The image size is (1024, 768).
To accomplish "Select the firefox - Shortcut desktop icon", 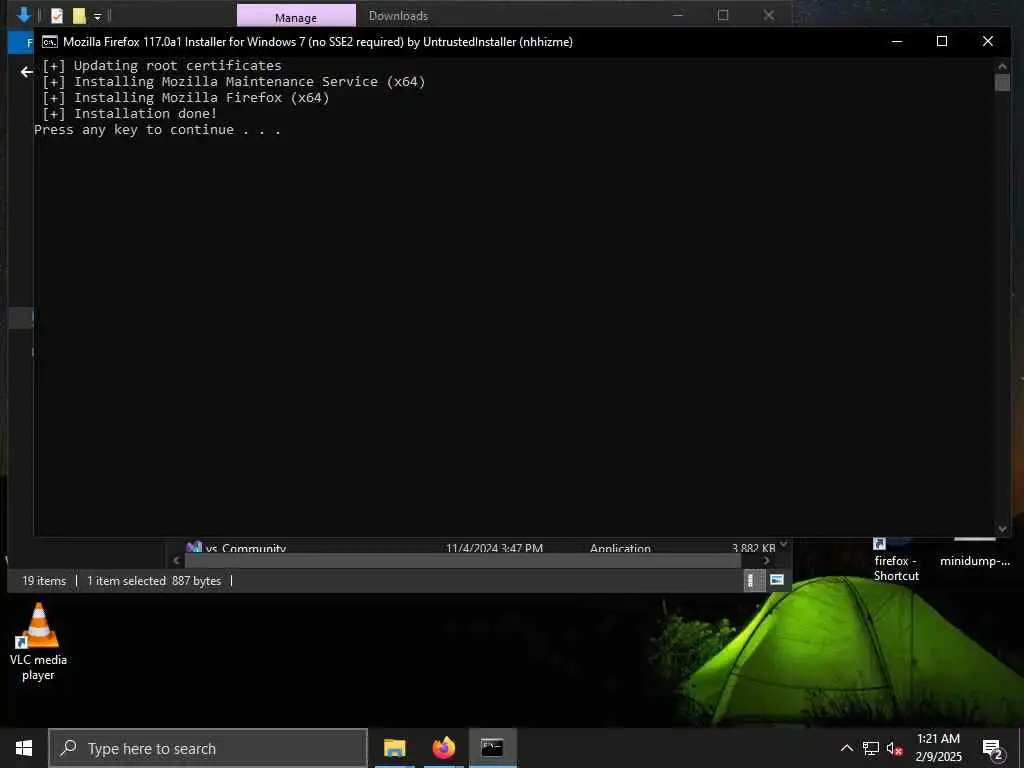I will click(x=896, y=560).
